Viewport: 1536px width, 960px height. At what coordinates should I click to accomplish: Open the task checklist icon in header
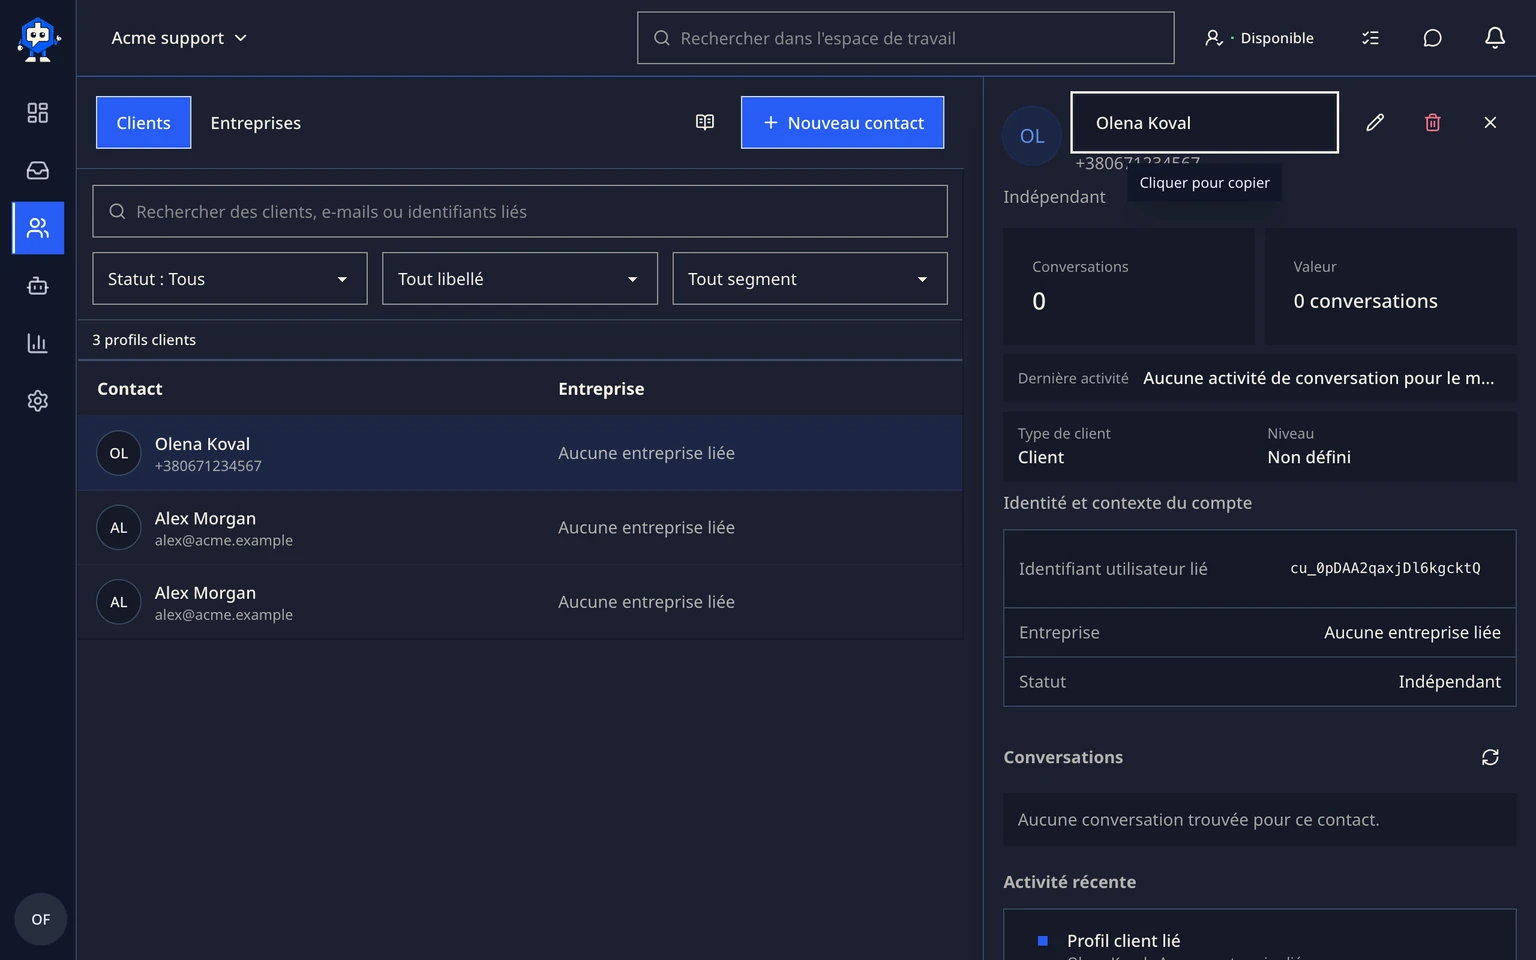click(x=1370, y=38)
